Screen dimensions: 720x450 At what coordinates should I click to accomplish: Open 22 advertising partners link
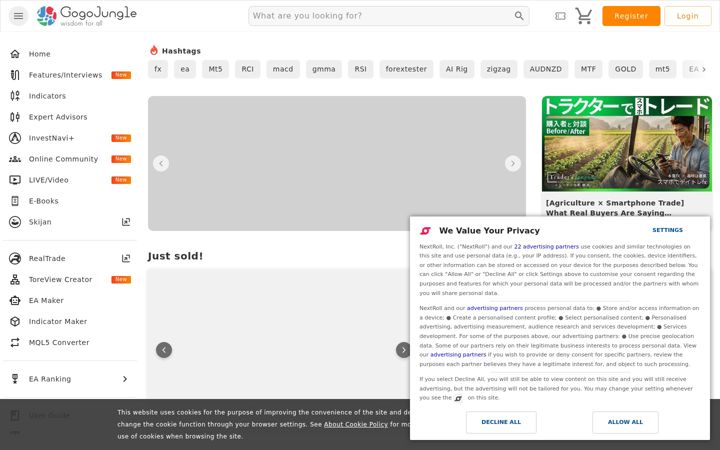click(x=546, y=247)
